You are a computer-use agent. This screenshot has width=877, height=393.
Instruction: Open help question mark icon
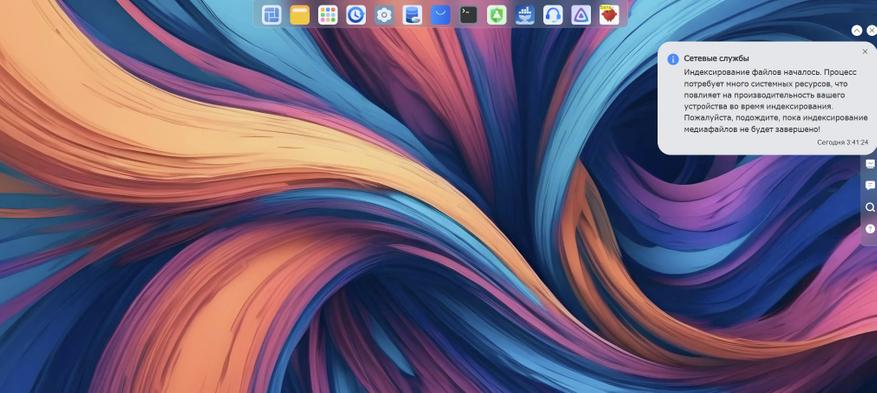(x=870, y=229)
